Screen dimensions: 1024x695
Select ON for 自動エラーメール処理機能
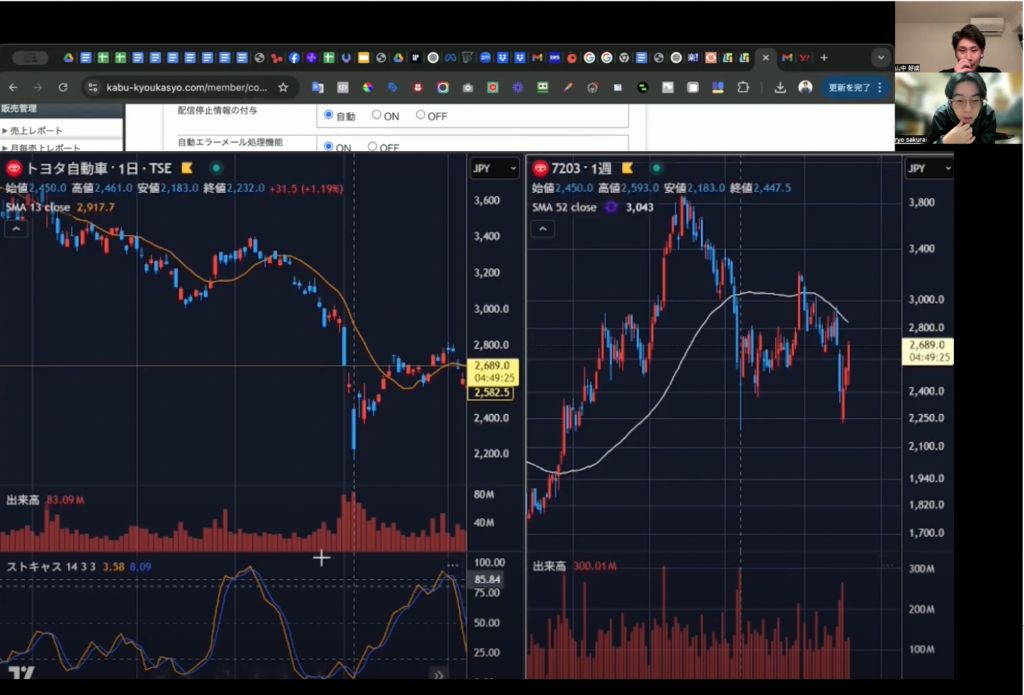[328, 146]
